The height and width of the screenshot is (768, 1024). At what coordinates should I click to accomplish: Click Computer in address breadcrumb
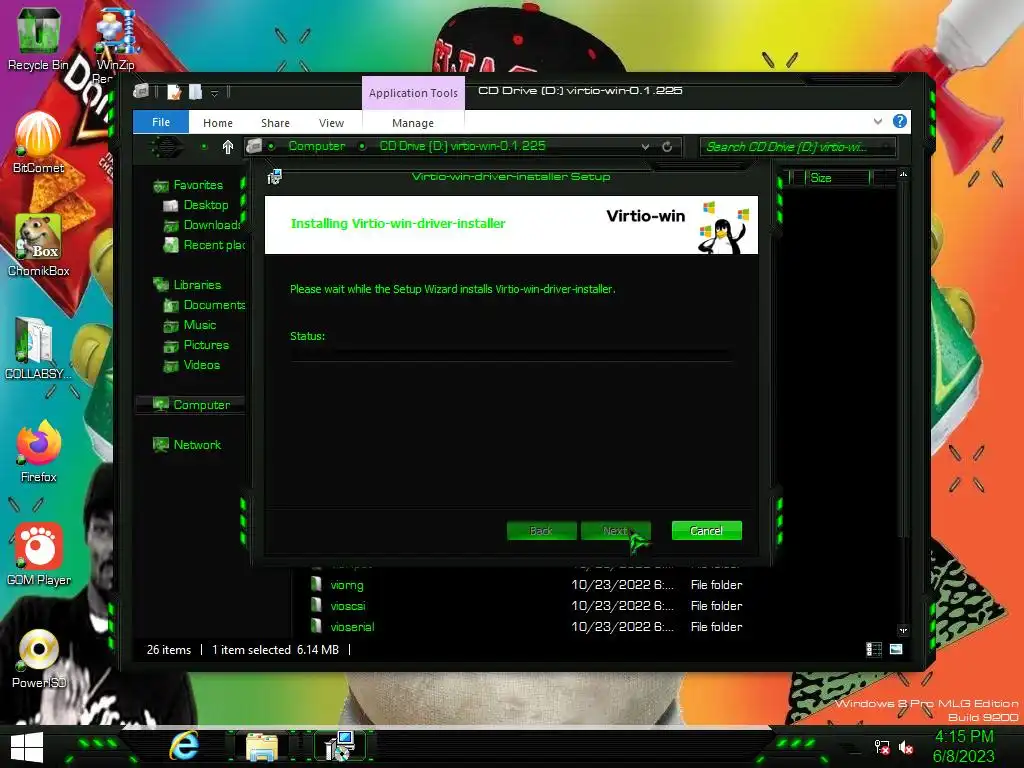coord(317,146)
